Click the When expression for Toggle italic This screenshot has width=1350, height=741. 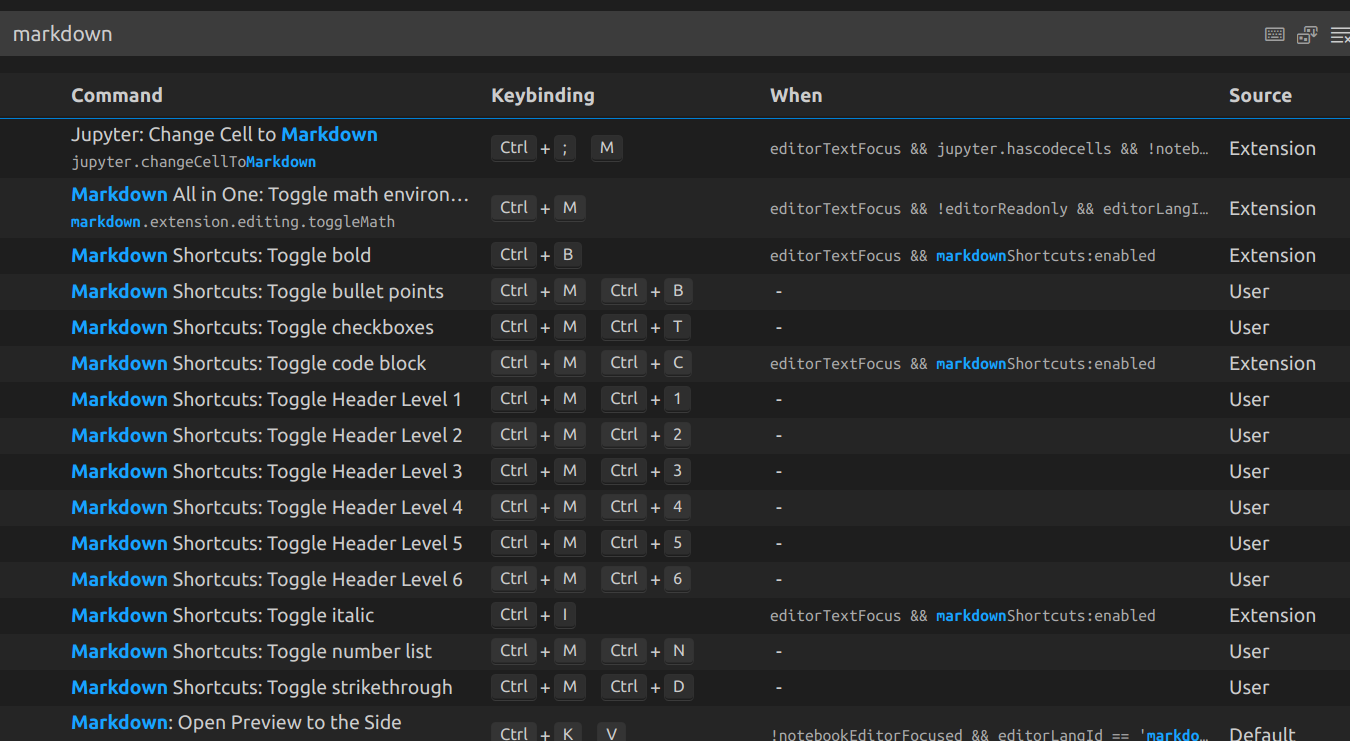(x=962, y=616)
